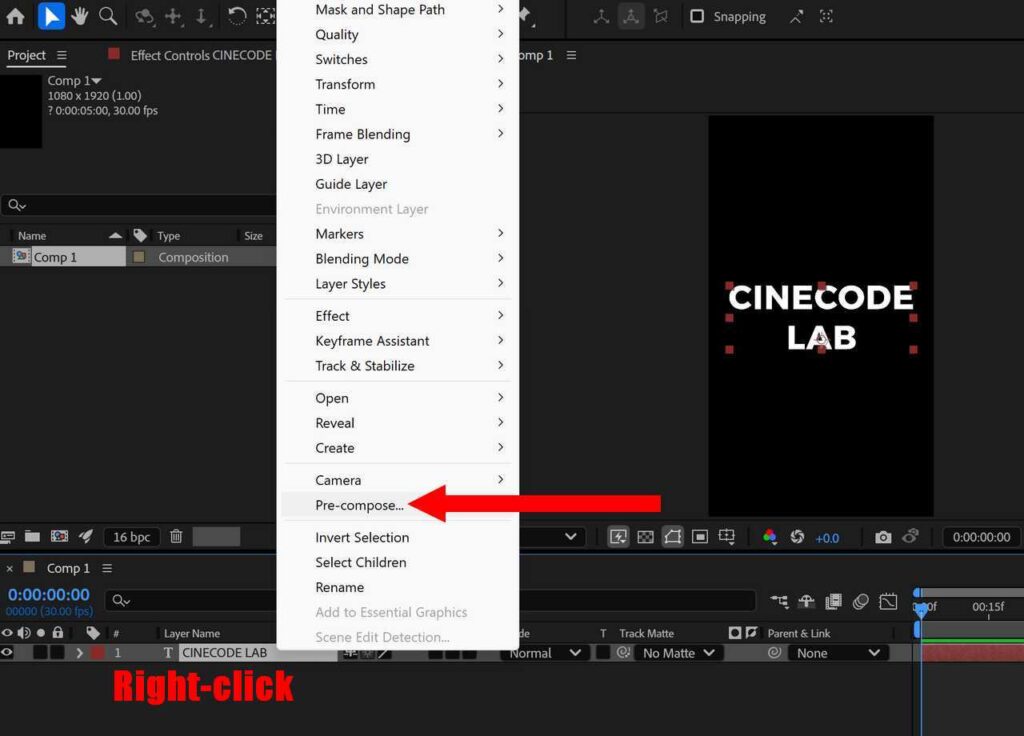Click the track matte pick whip icon
1024x736 pixels.
coord(624,652)
